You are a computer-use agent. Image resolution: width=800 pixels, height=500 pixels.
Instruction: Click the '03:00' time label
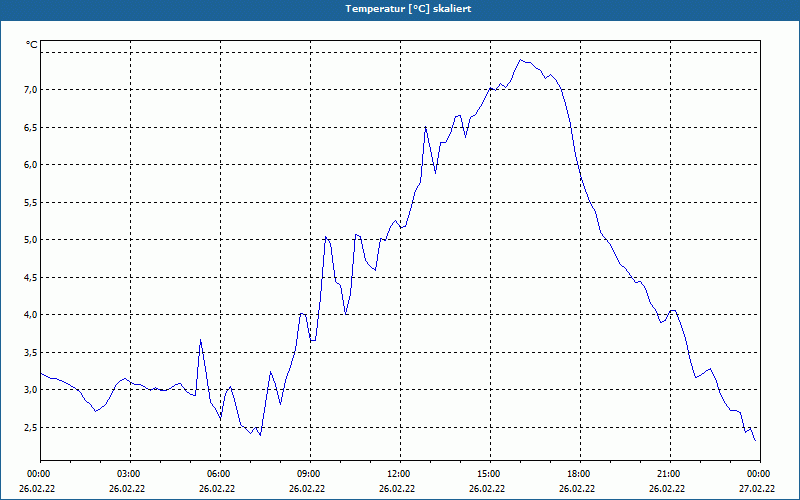coord(130,474)
